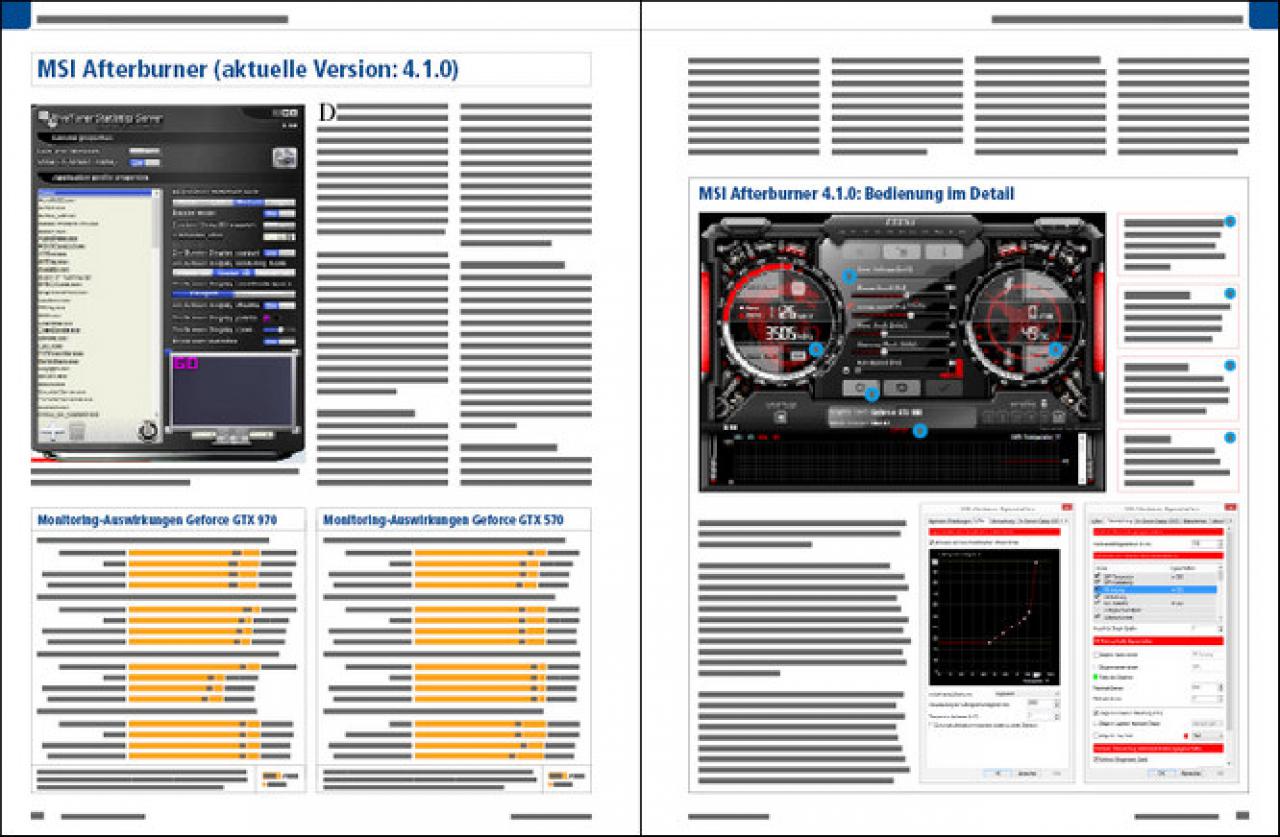Image resolution: width=1280 pixels, height=837 pixels.
Task: Open the setup icon at RivaTuner's top right
Action: pyautogui.click(x=285, y=158)
